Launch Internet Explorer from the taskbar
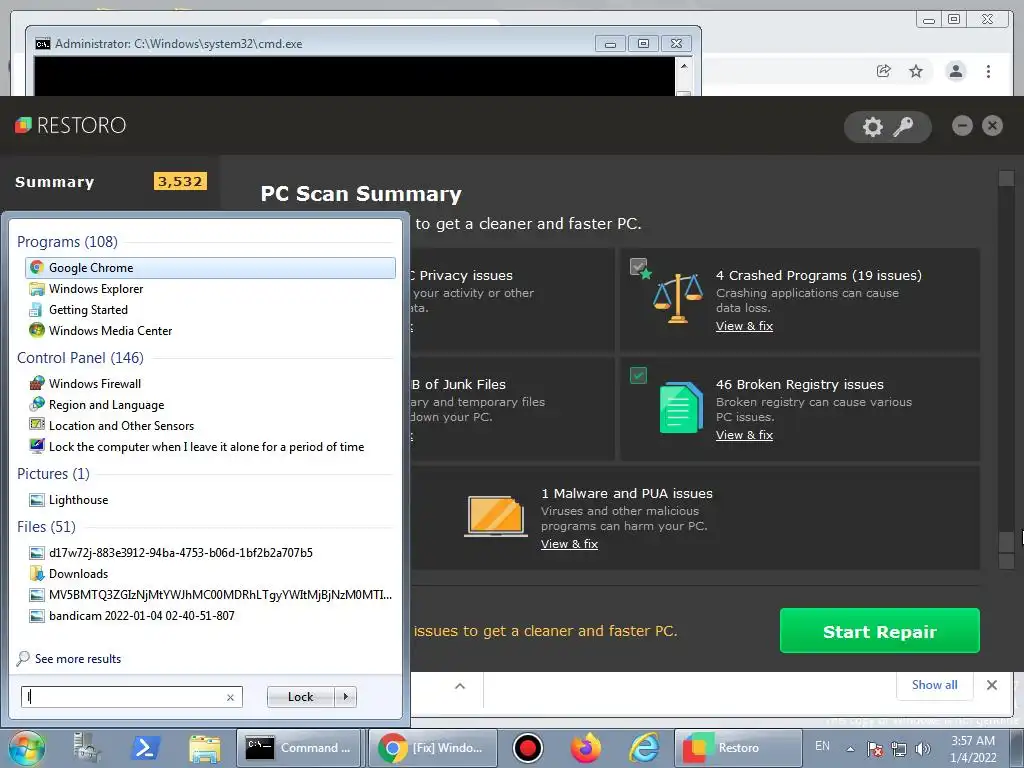 (x=644, y=748)
